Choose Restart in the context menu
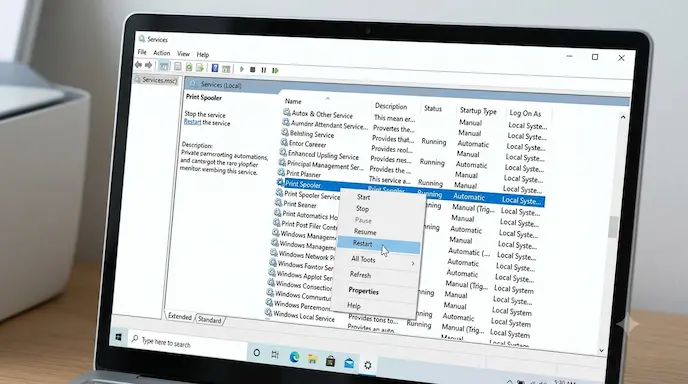Screen dimensions: 688x384 pyautogui.click(x=362, y=244)
